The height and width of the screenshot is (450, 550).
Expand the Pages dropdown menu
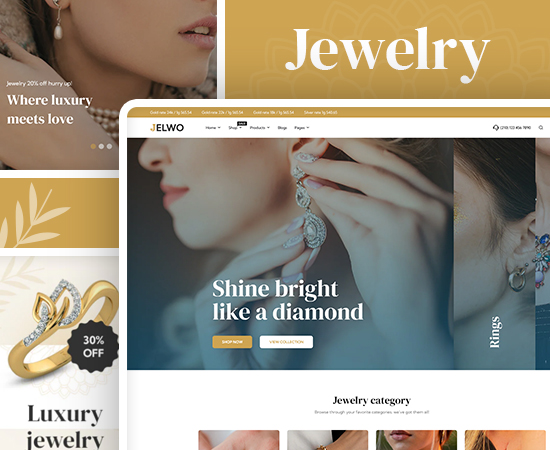click(301, 128)
